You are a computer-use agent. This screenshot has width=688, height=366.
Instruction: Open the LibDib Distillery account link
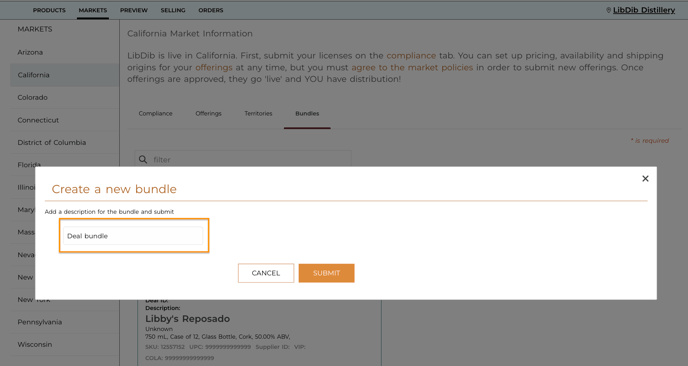coord(644,10)
